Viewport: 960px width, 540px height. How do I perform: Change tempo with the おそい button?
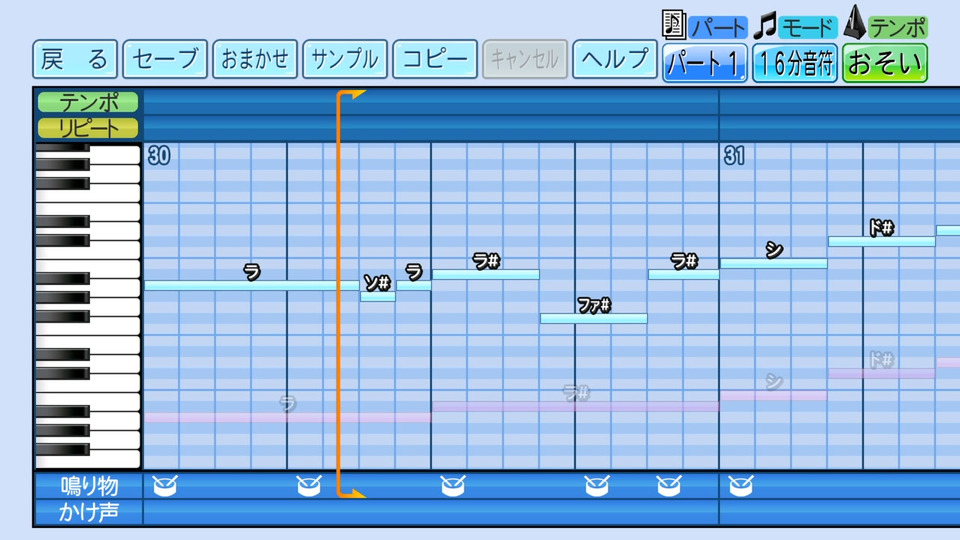coord(885,63)
